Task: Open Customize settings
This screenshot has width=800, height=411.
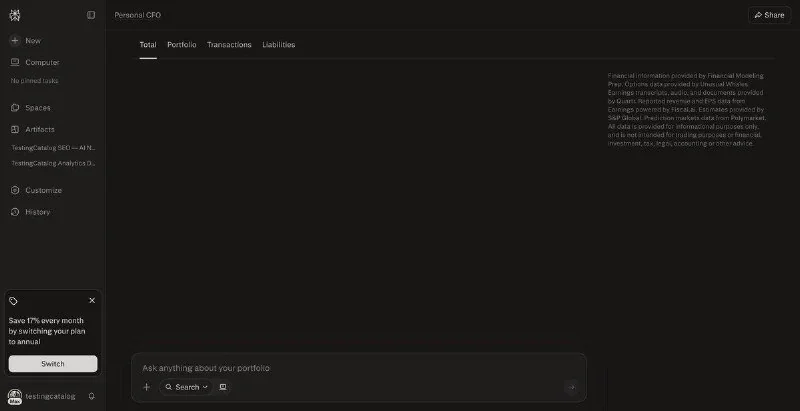Action: click(43, 190)
